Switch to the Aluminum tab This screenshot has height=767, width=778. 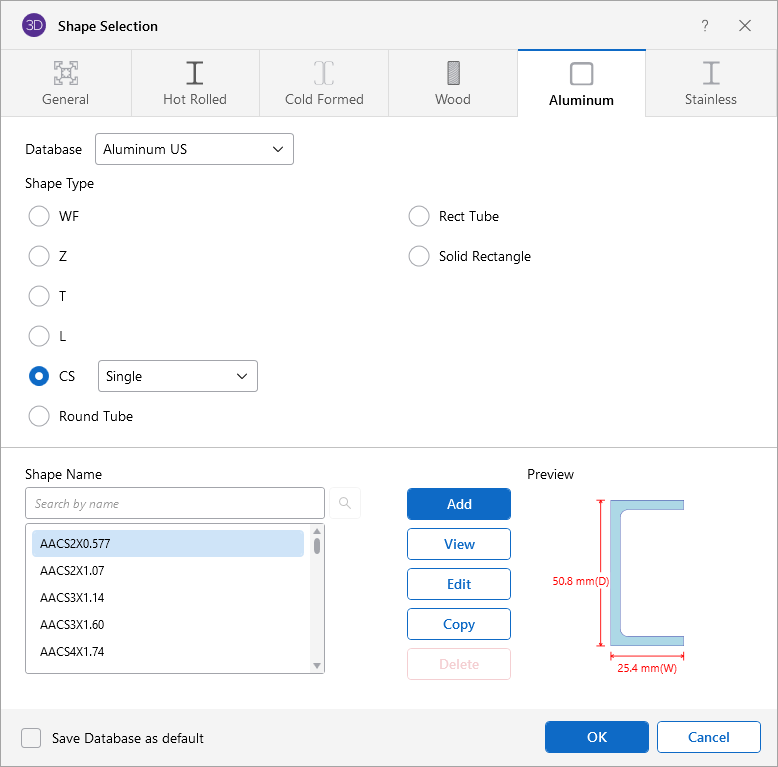coord(581,83)
